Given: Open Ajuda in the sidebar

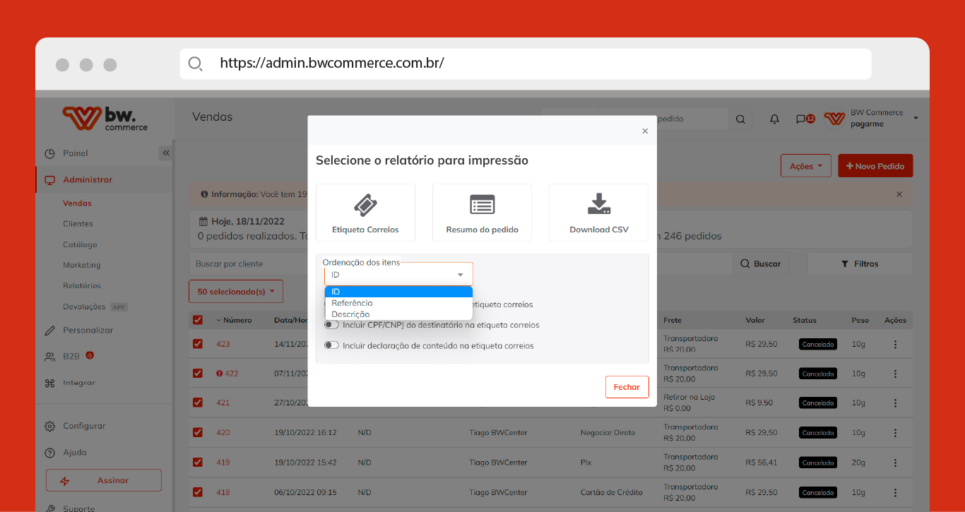Looking at the screenshot, I should [x=74, y=452].
